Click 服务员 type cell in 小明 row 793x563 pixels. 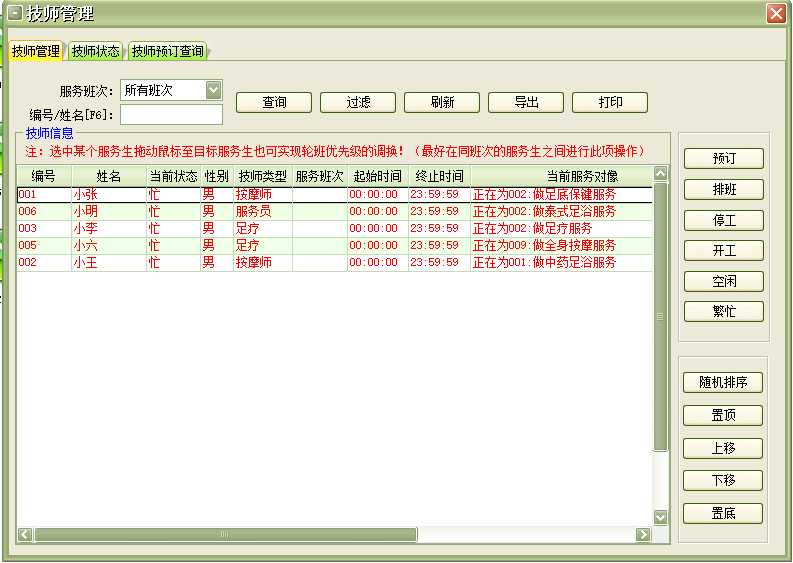click(263, 211)
